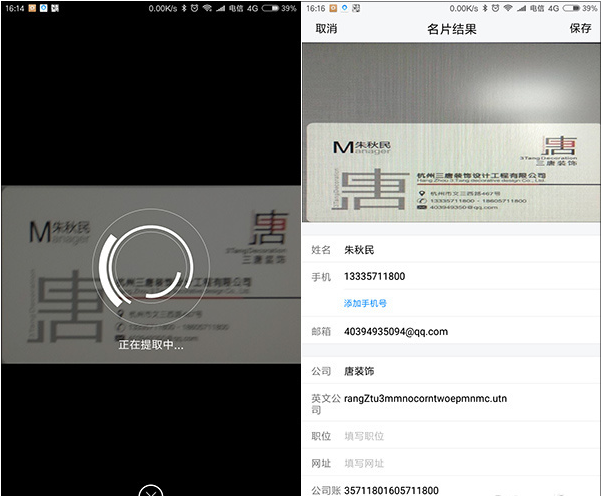This screenshot has height=496, width=604.
Task: Edit the 英文公司 field text
Action: coord(451,403)
